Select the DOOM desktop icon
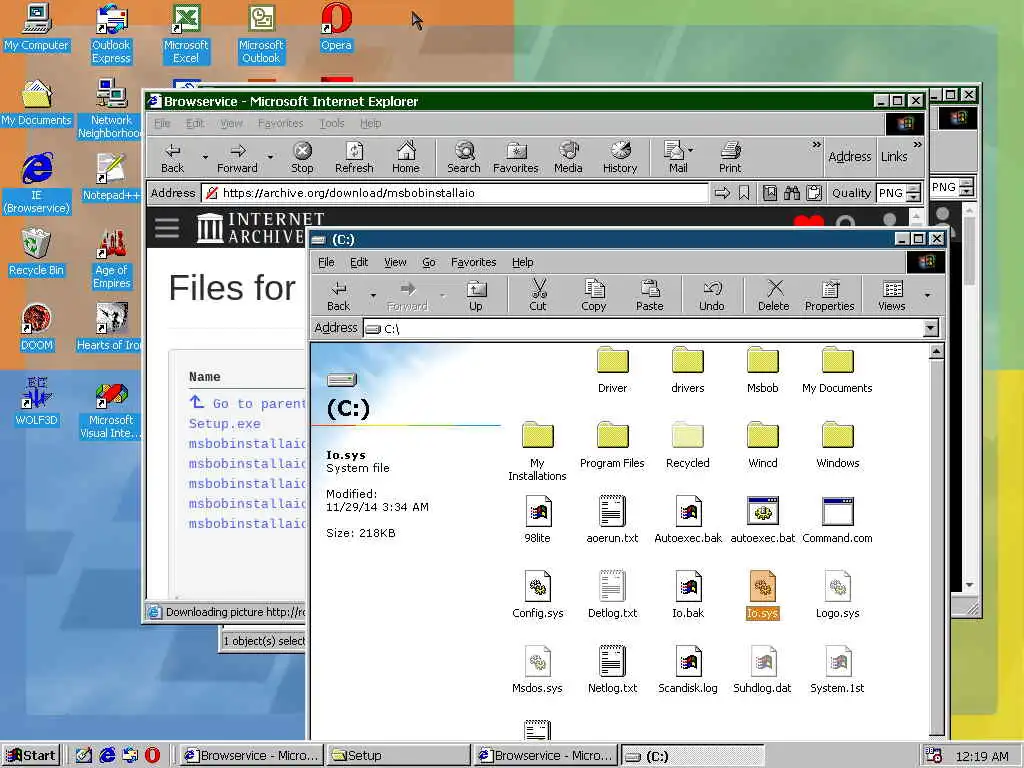1024x768 pixels. 37,328
